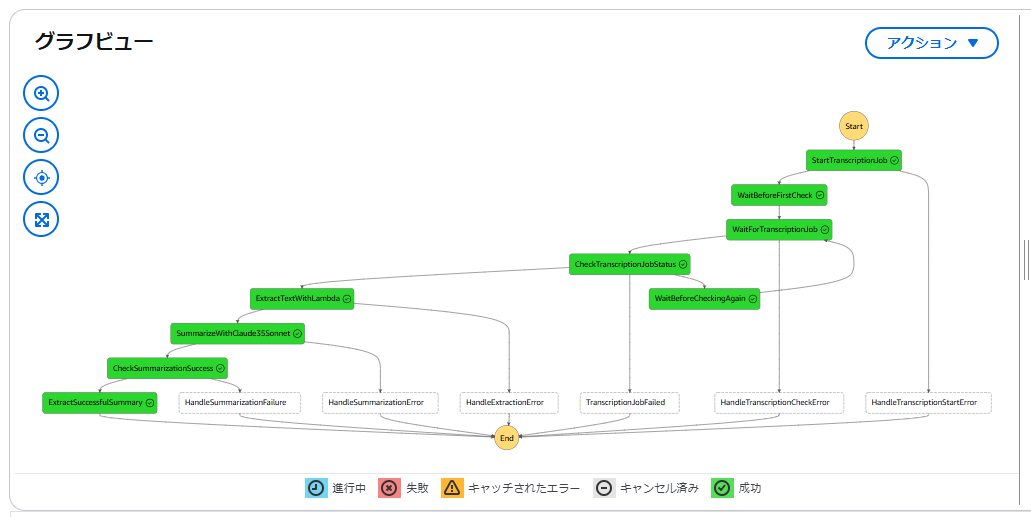The width and height of the screenshot is (1031, 517).
Task: Fit the graph with the fullscreen arrows icon
Action: pyautogui.click(x=41, y=219)
